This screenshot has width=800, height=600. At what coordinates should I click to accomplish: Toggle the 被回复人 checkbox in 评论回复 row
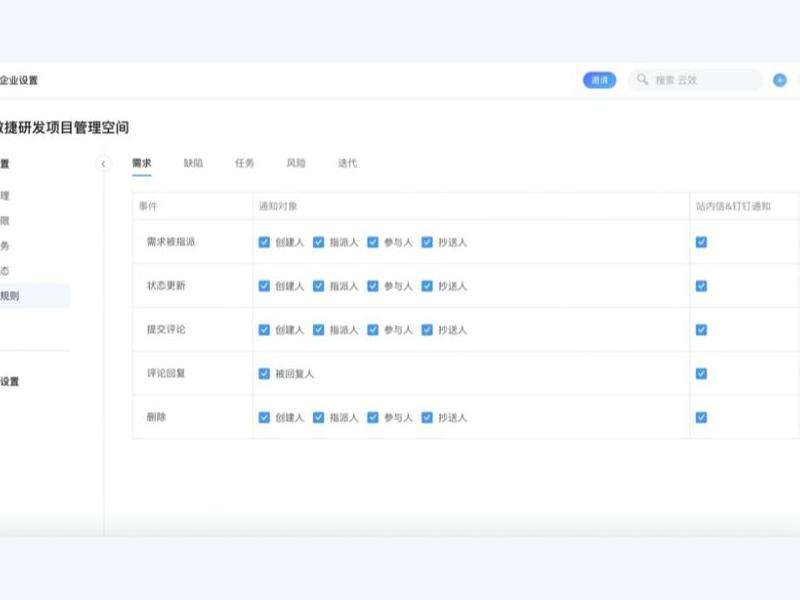coord(262,372)
